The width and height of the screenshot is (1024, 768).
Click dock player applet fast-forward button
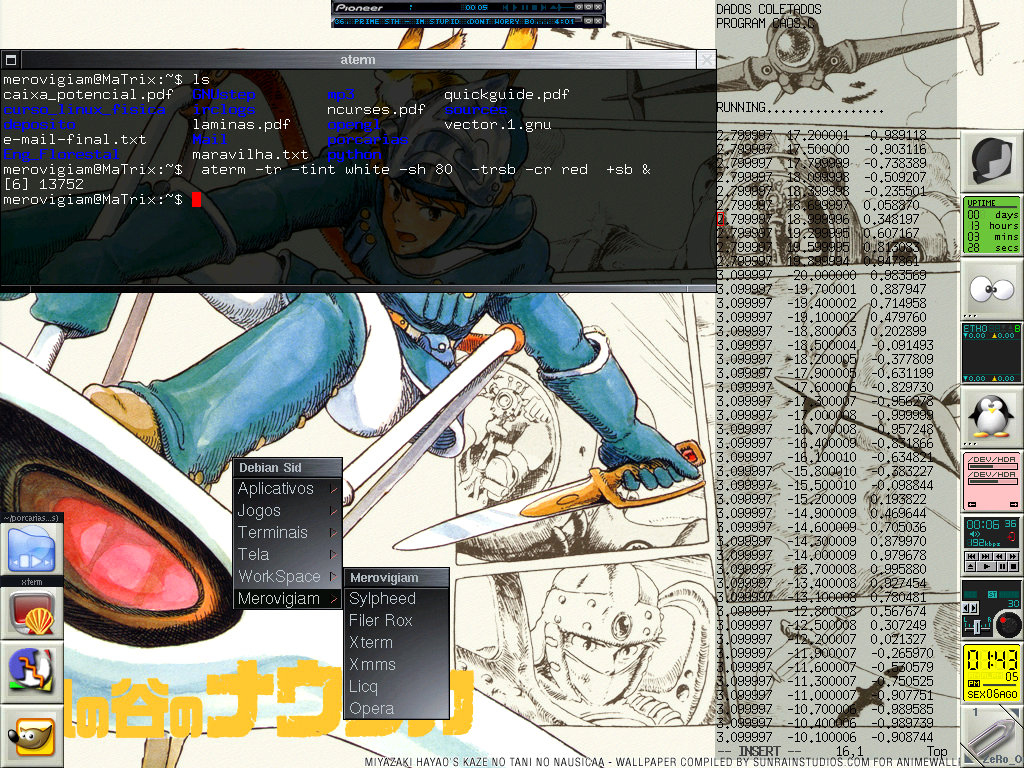(1012, 556)
